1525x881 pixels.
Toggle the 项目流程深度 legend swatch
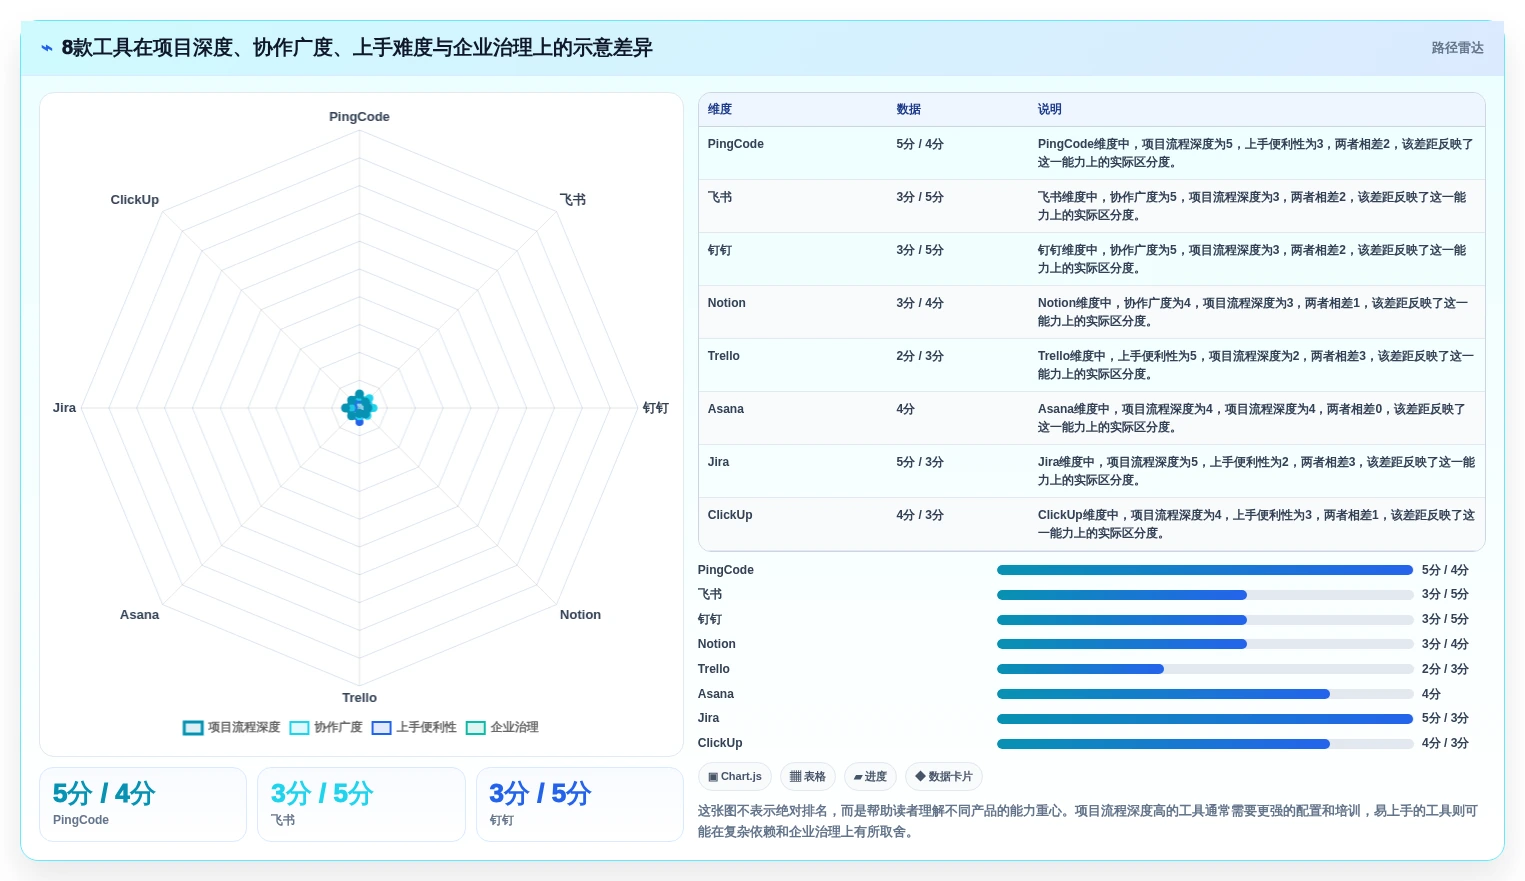[x=193, y=728]
